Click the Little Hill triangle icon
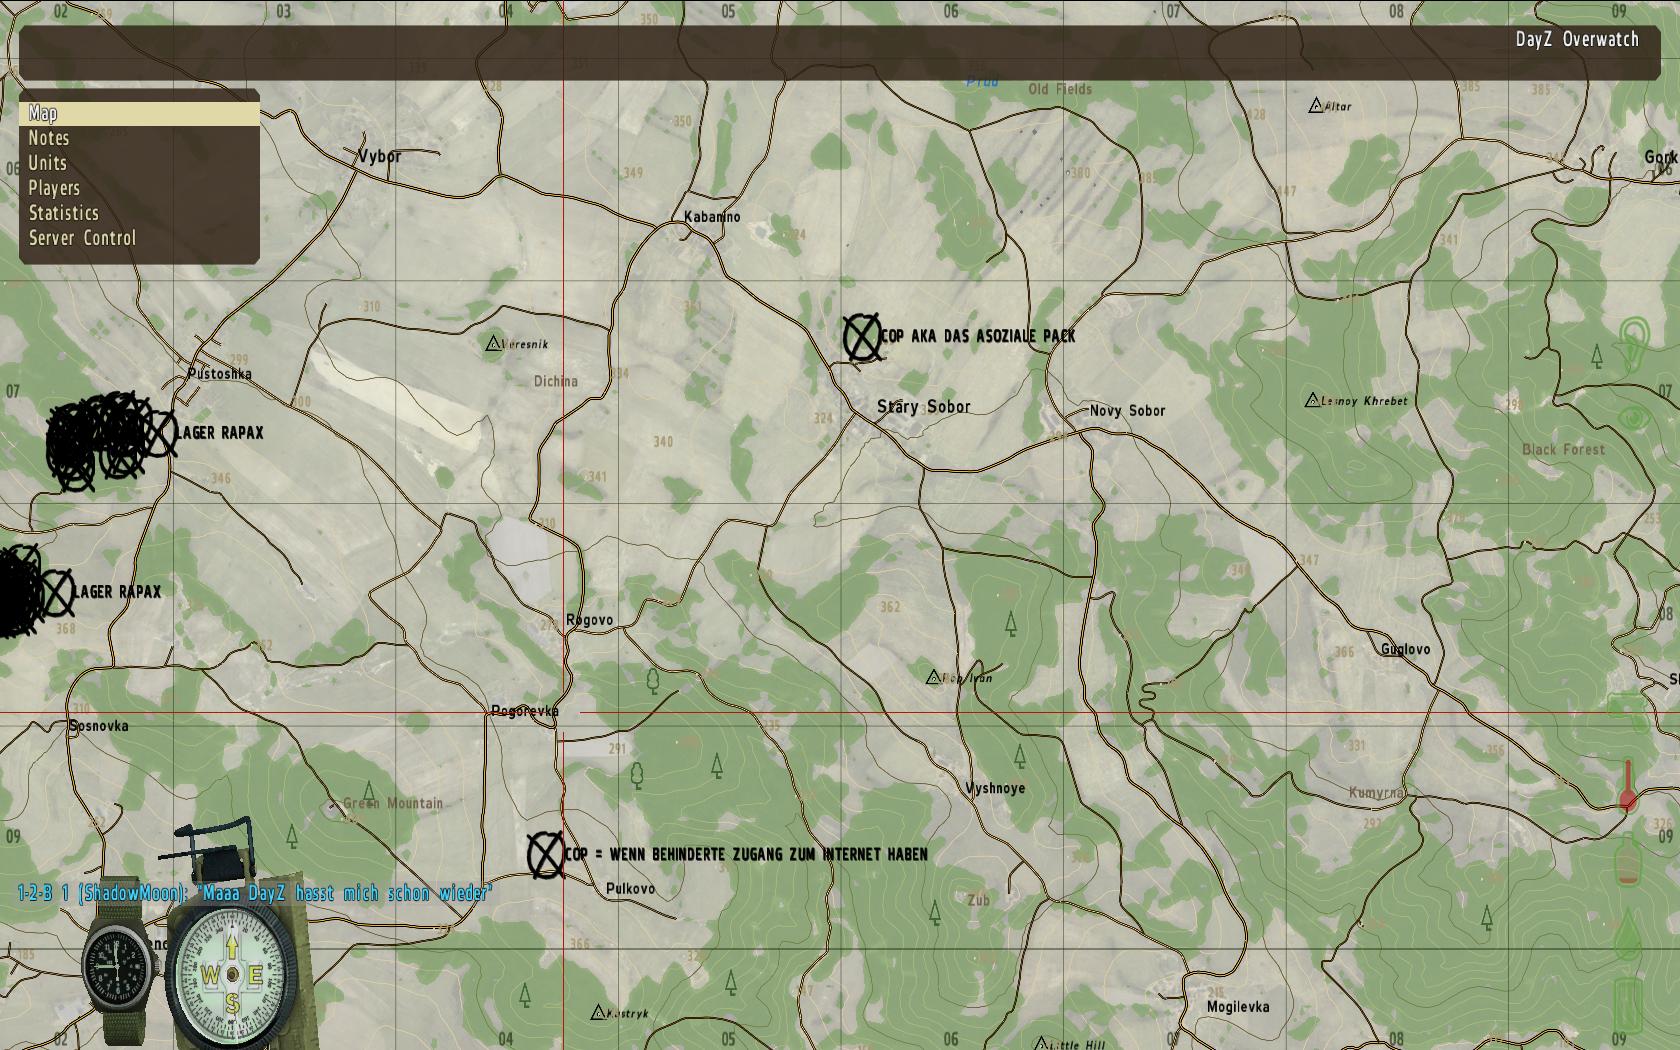The image size is (1680, 1050). coord(1040,1043)
